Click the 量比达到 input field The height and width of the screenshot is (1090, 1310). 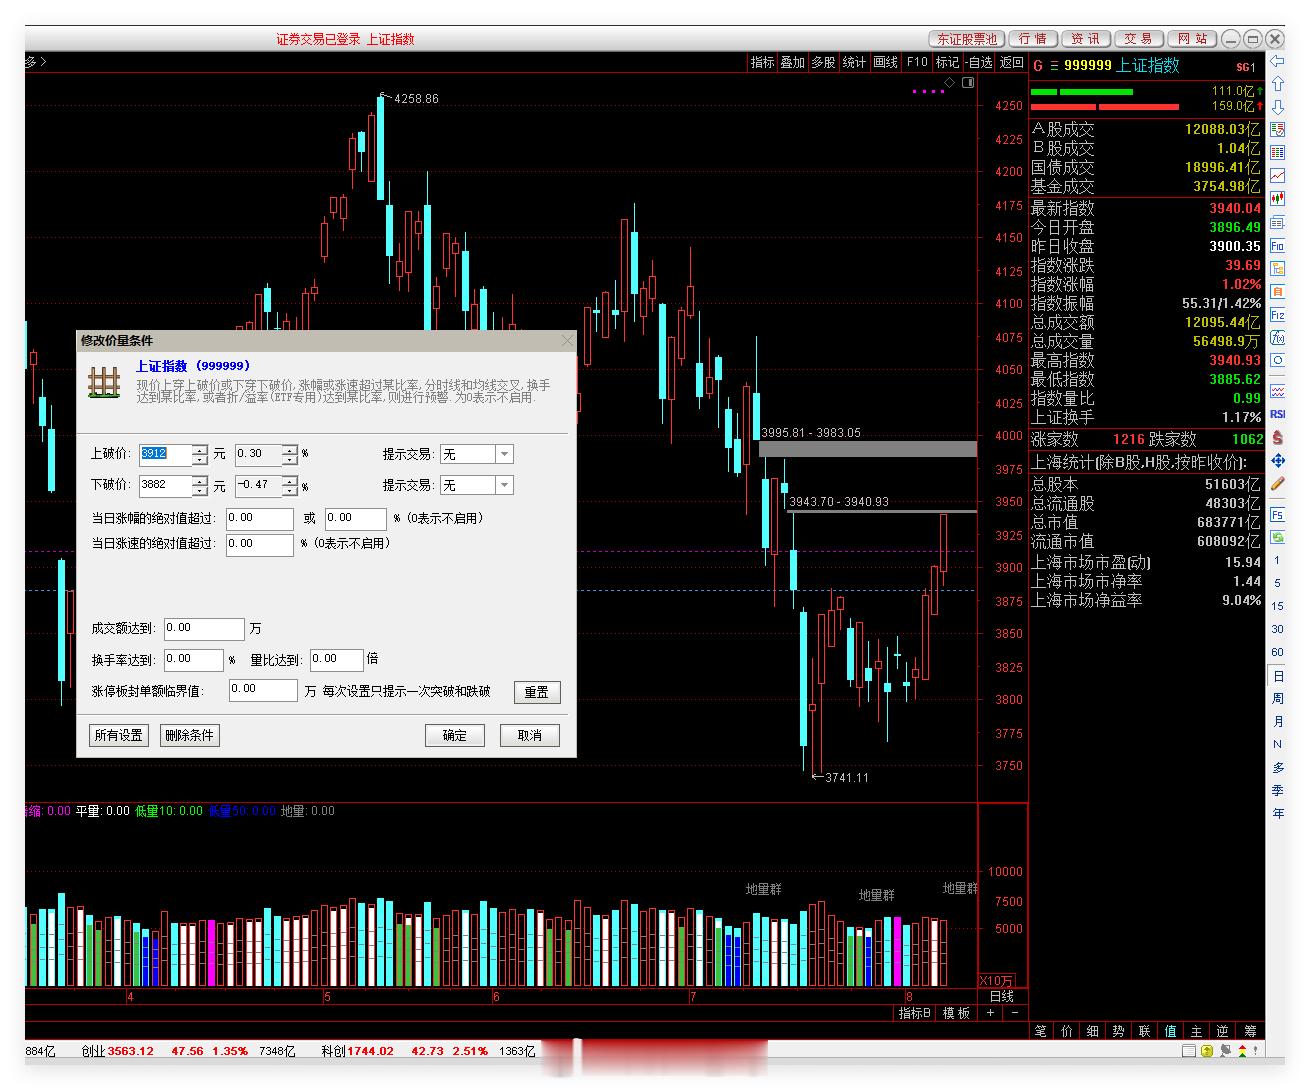[x=336, y=660]
